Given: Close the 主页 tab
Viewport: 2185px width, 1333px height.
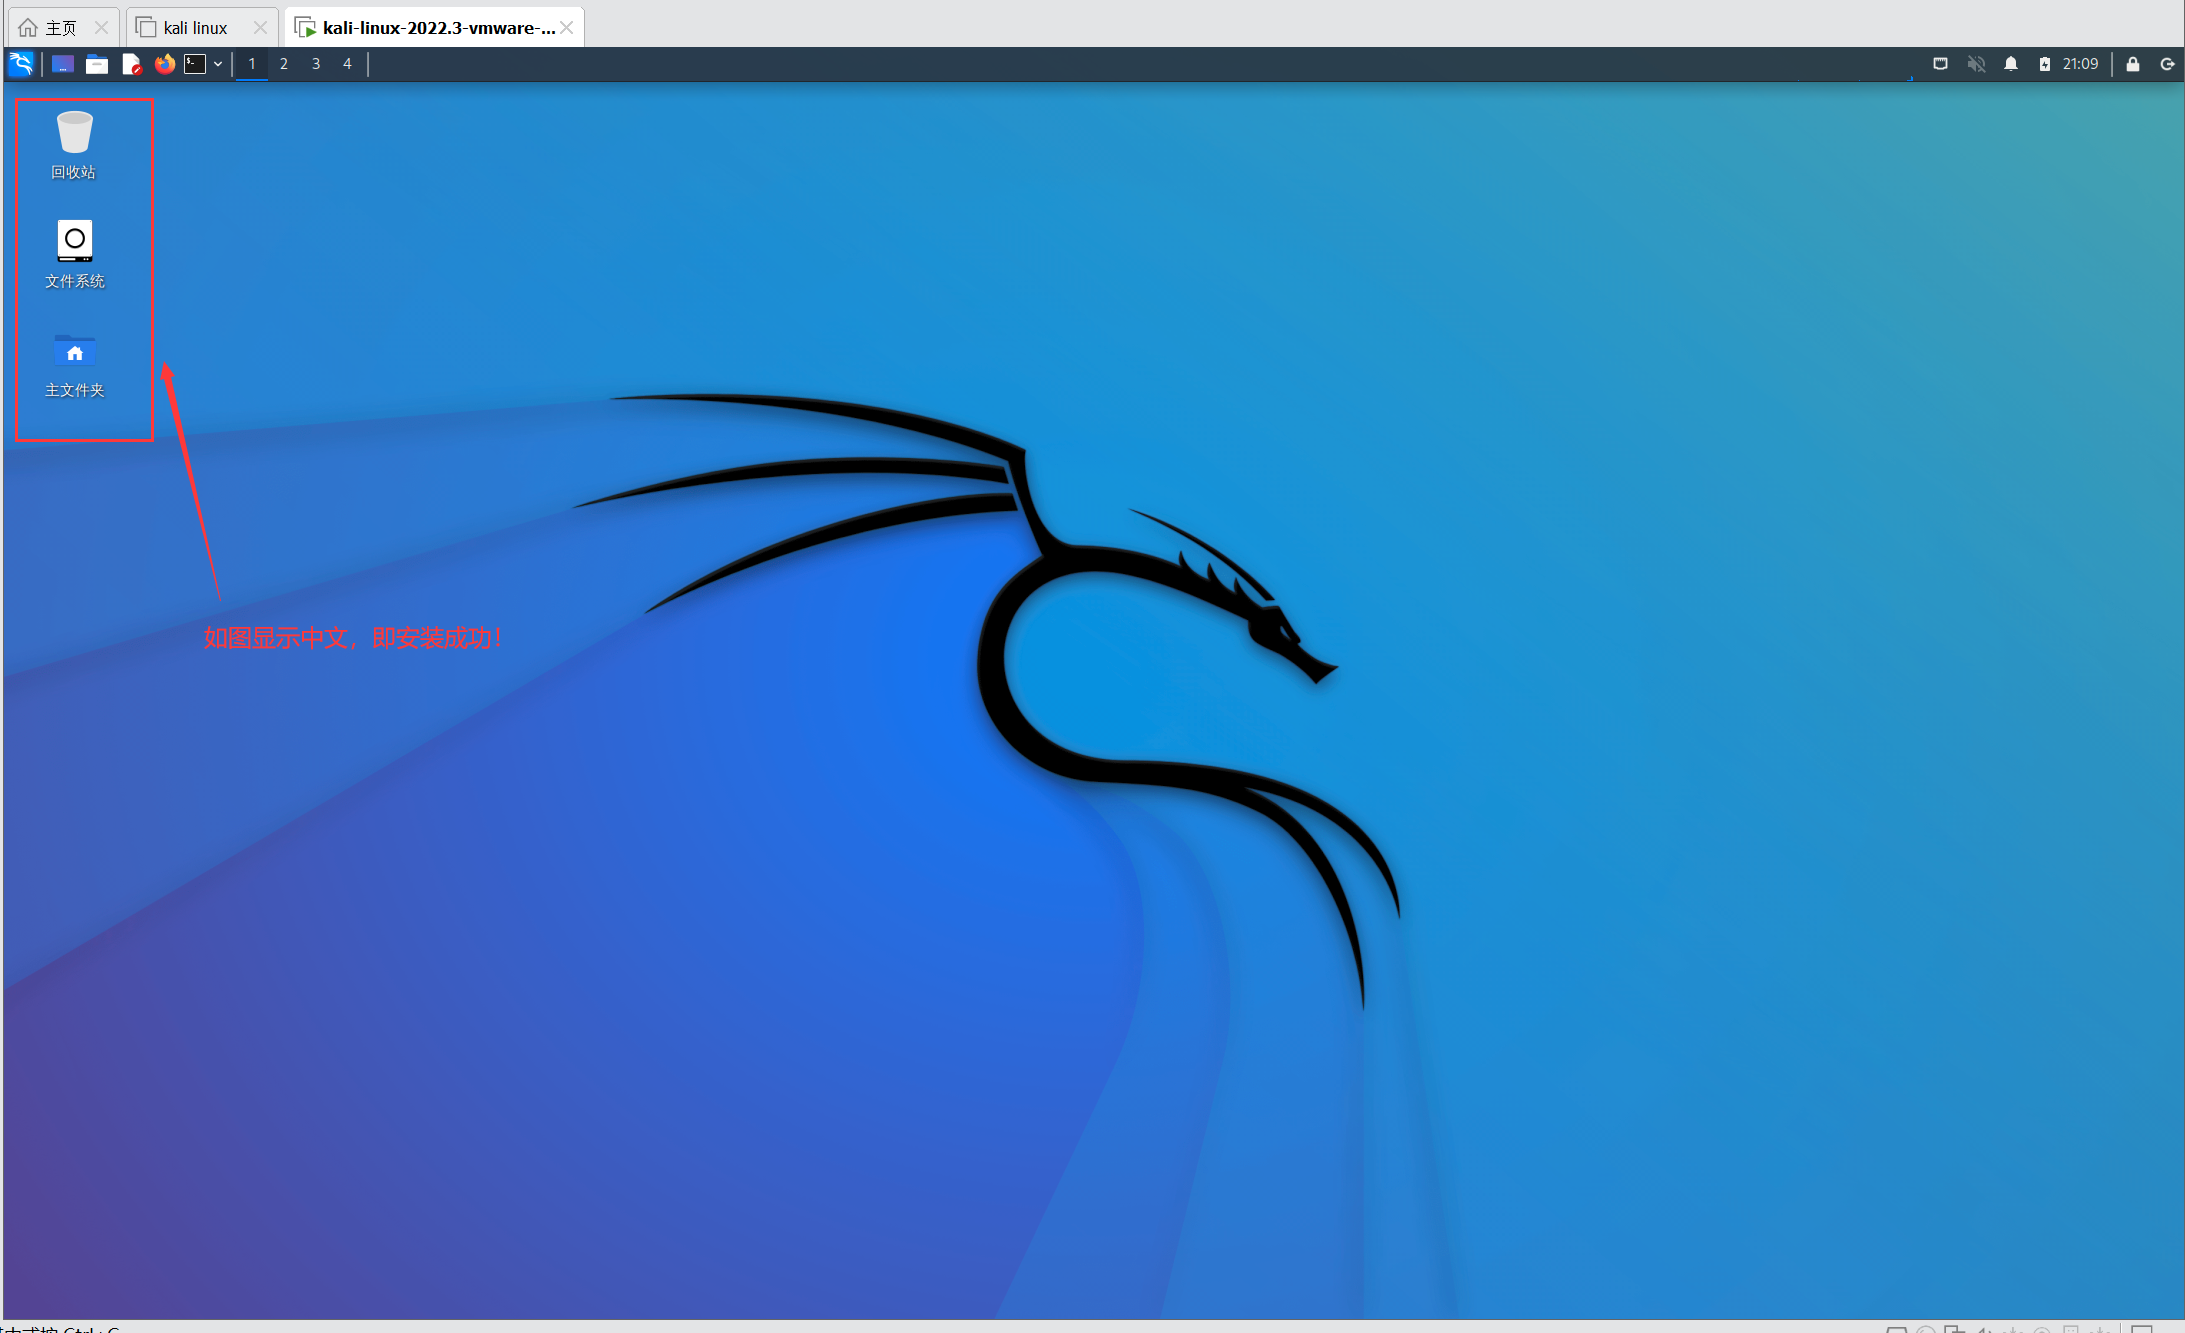Looking at the screenshot, I should [x=101, y=28].
